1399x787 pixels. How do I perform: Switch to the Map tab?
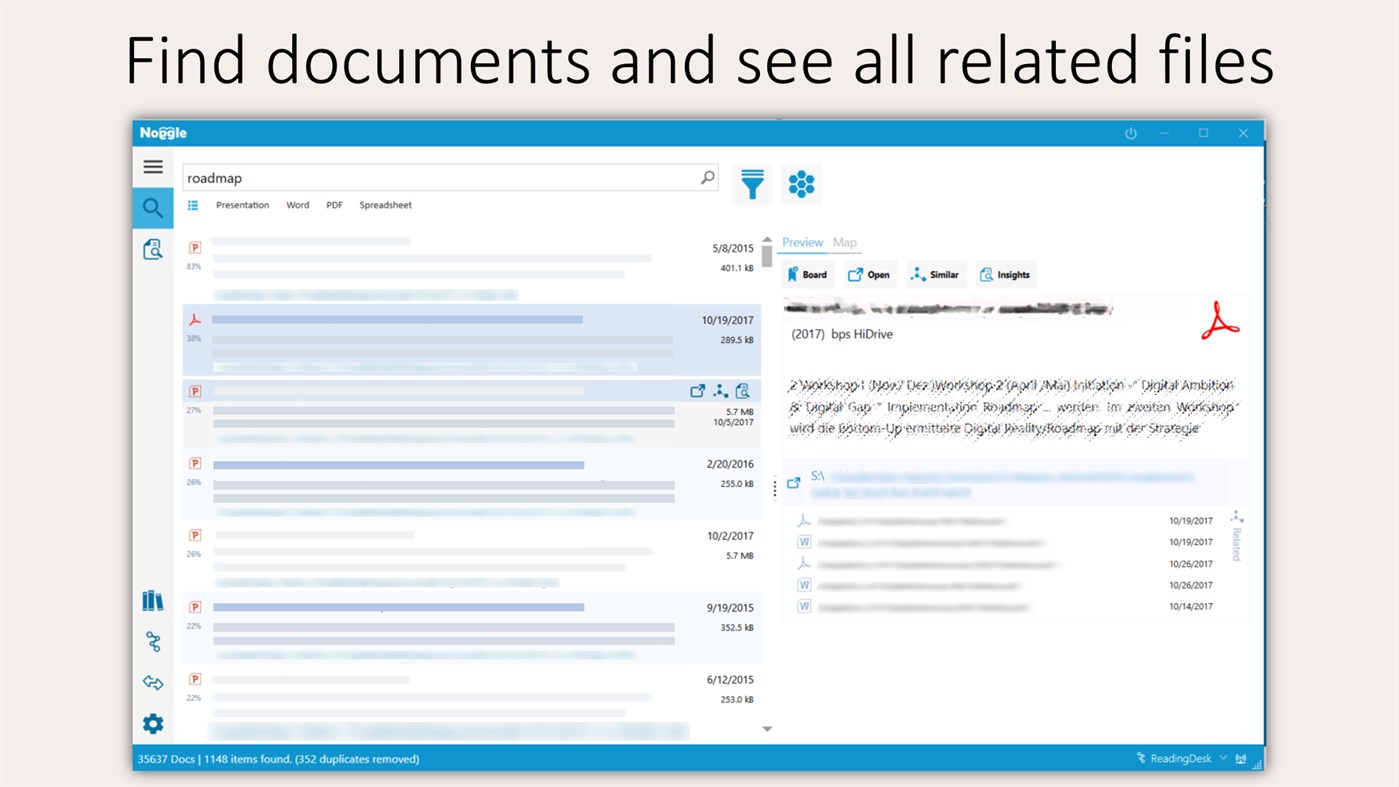(x=844, y=242)
